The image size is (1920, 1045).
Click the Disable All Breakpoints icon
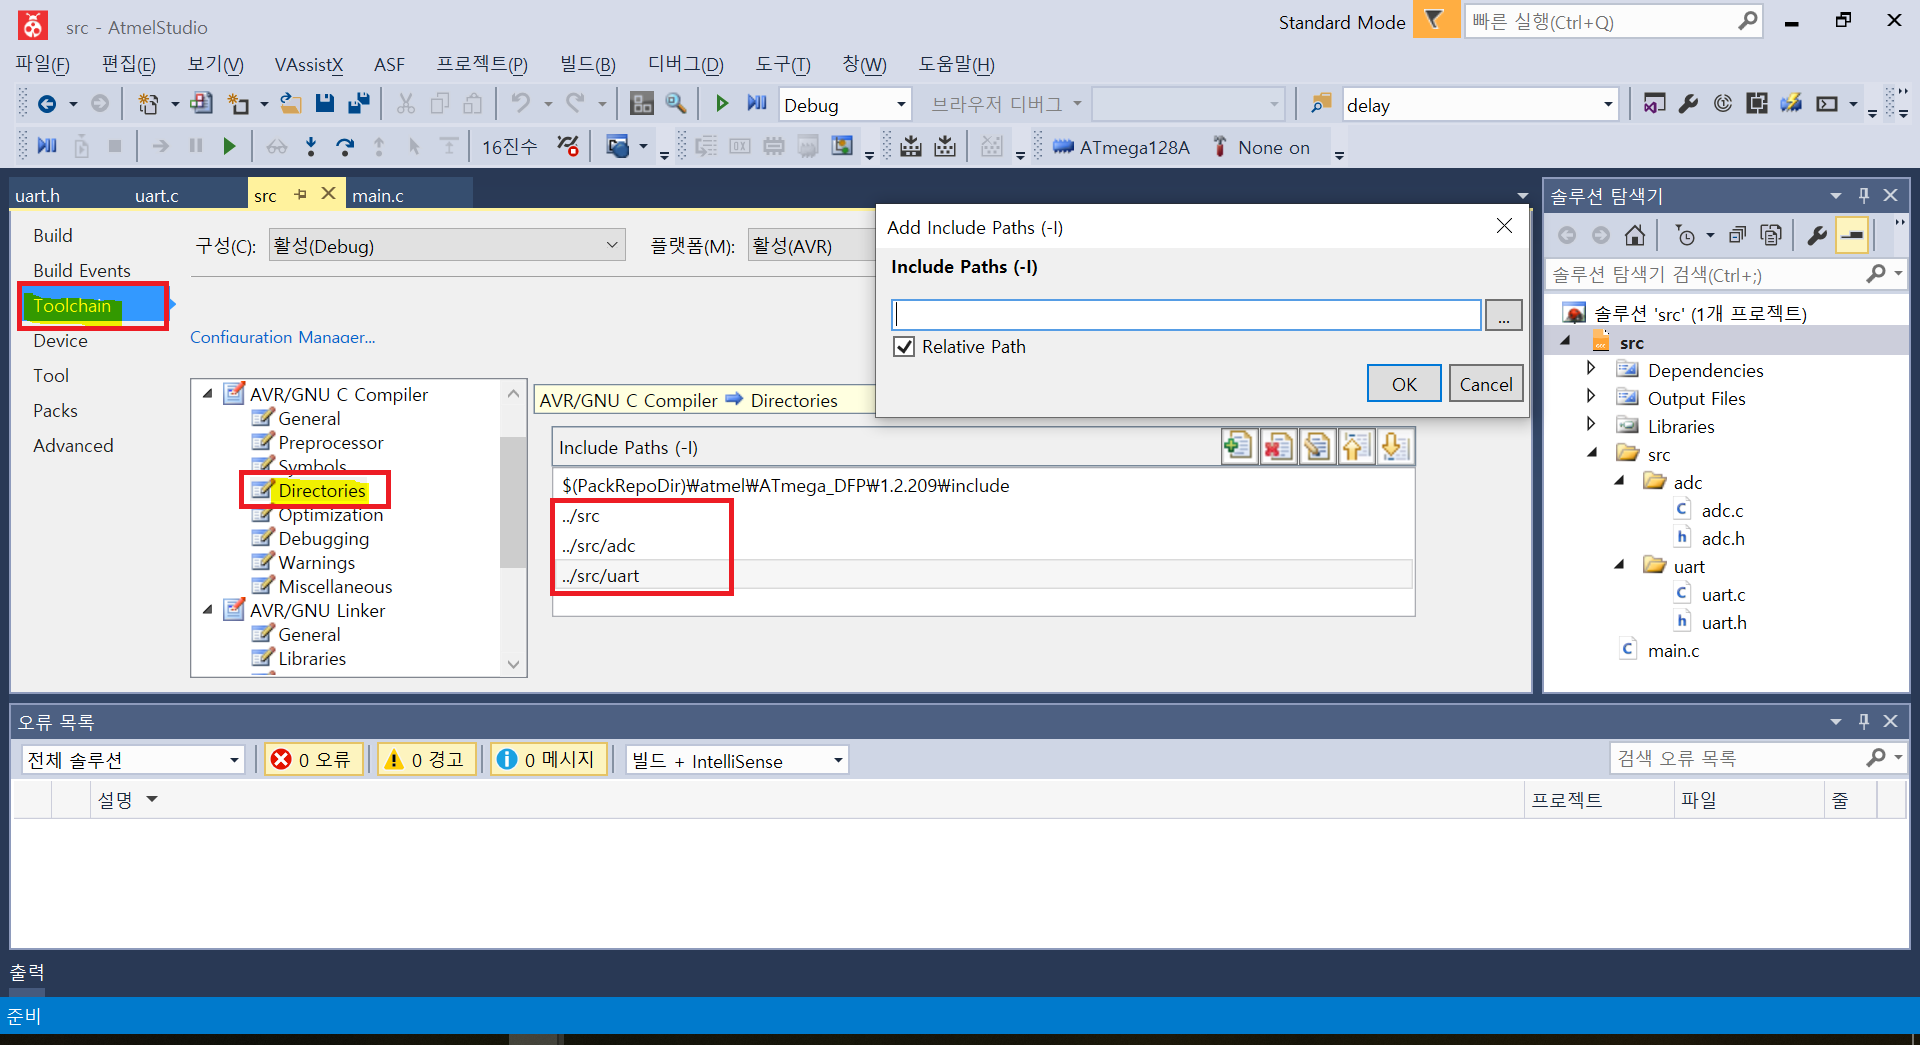coord(568,147)
